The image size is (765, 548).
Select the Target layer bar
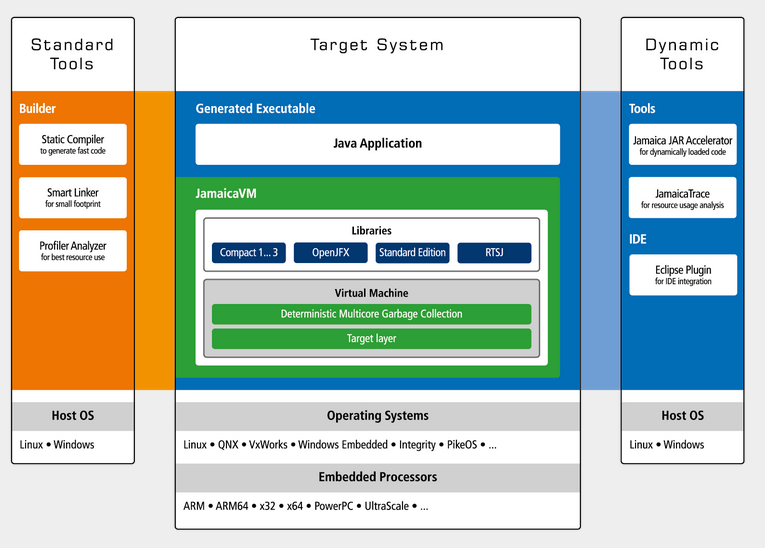371,339
